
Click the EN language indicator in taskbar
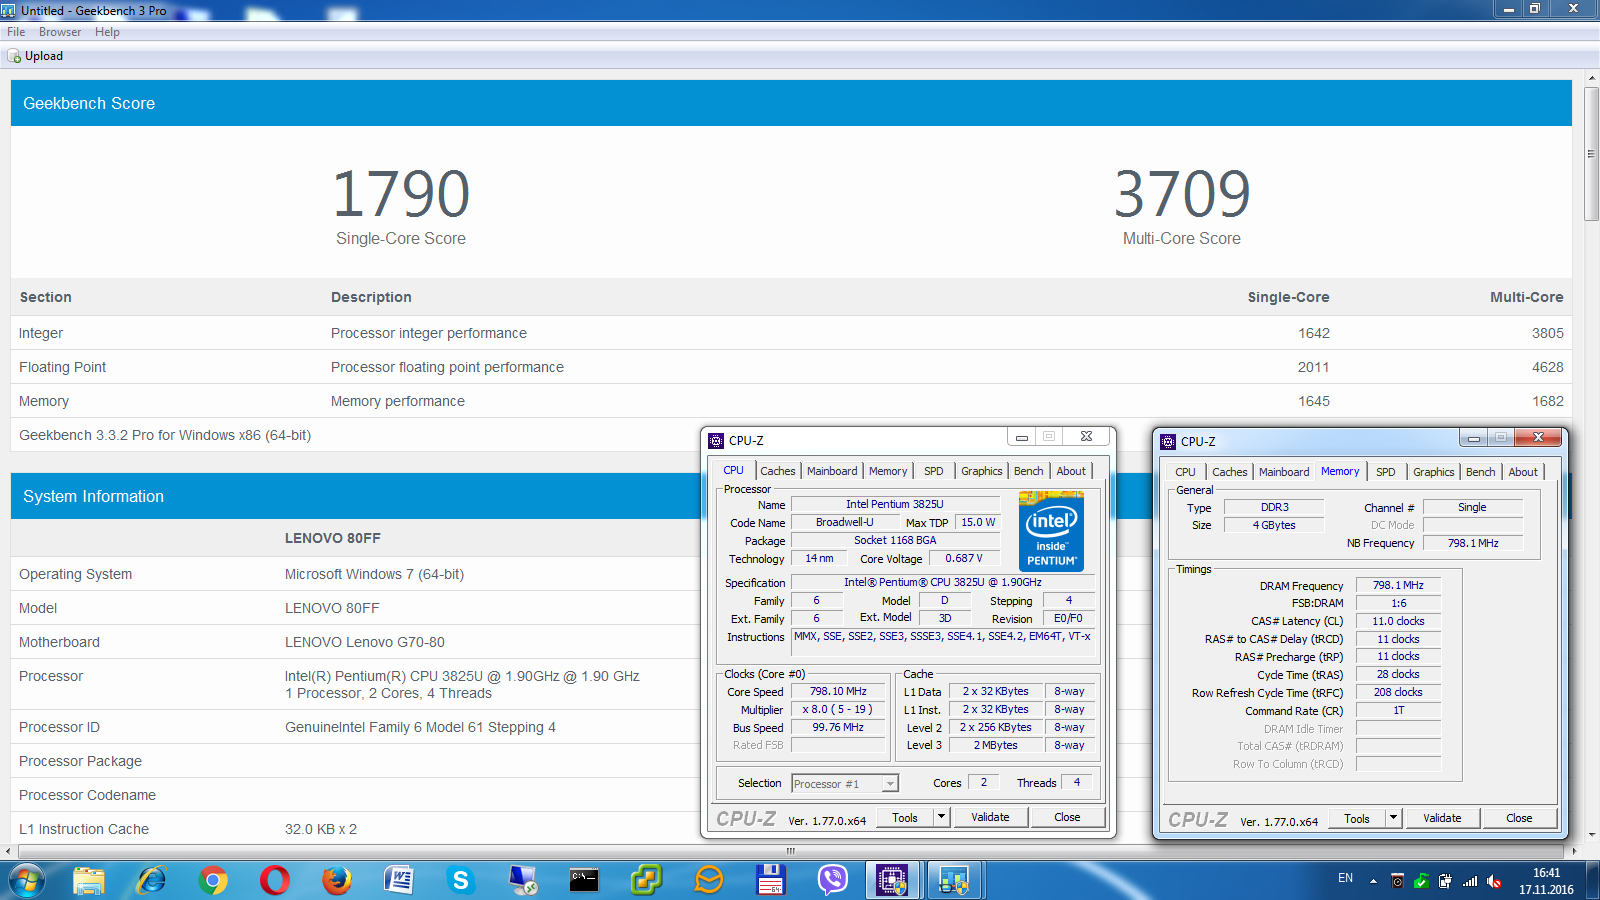click(1345, 878)
